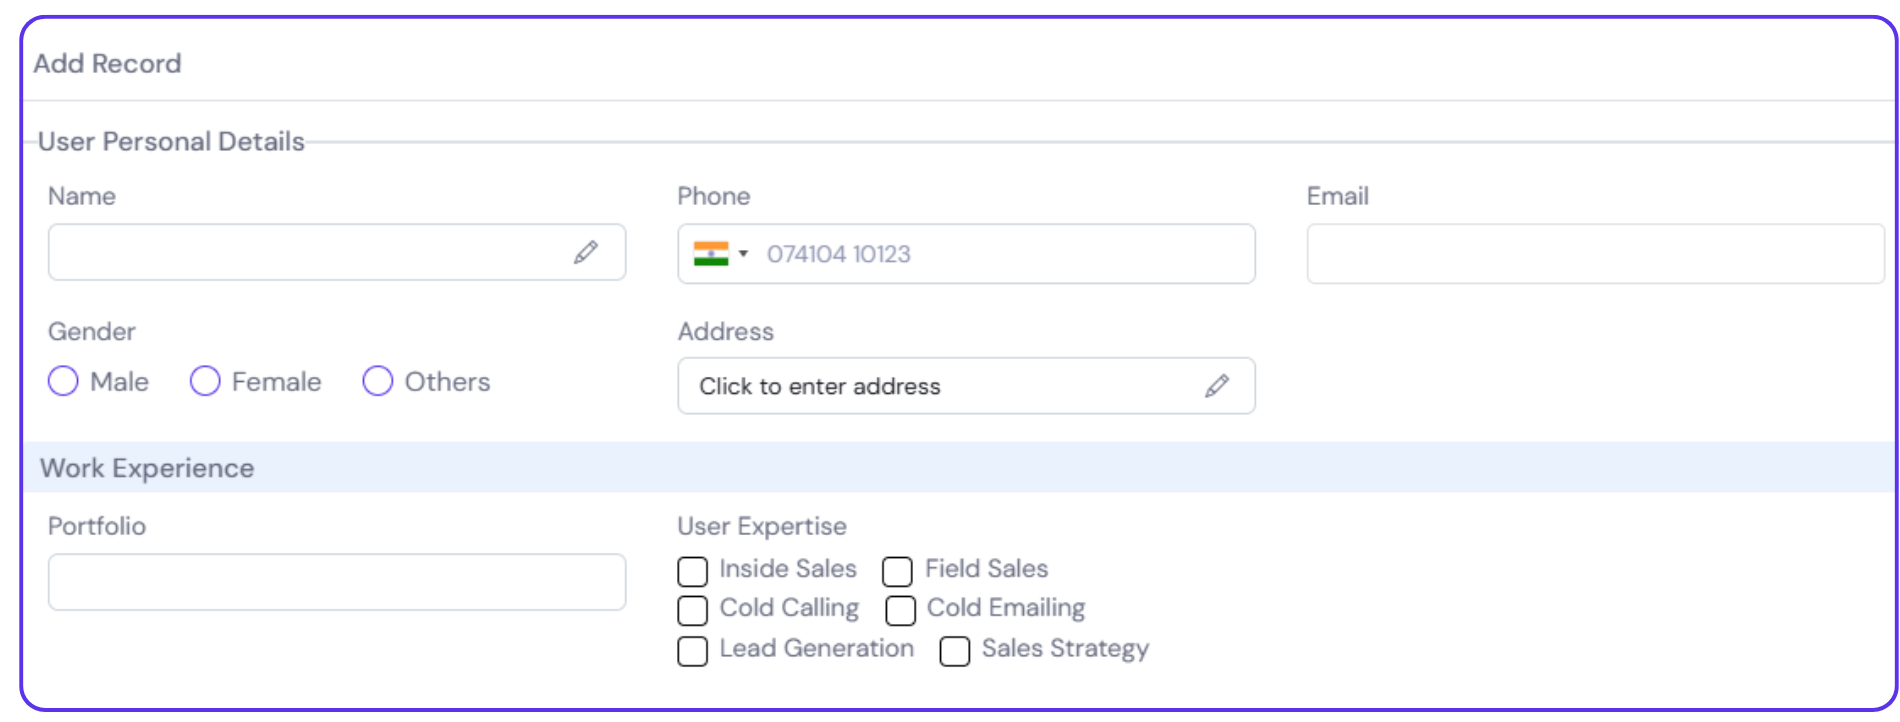Enable the Field Sales expertise

tap(897, 571)
